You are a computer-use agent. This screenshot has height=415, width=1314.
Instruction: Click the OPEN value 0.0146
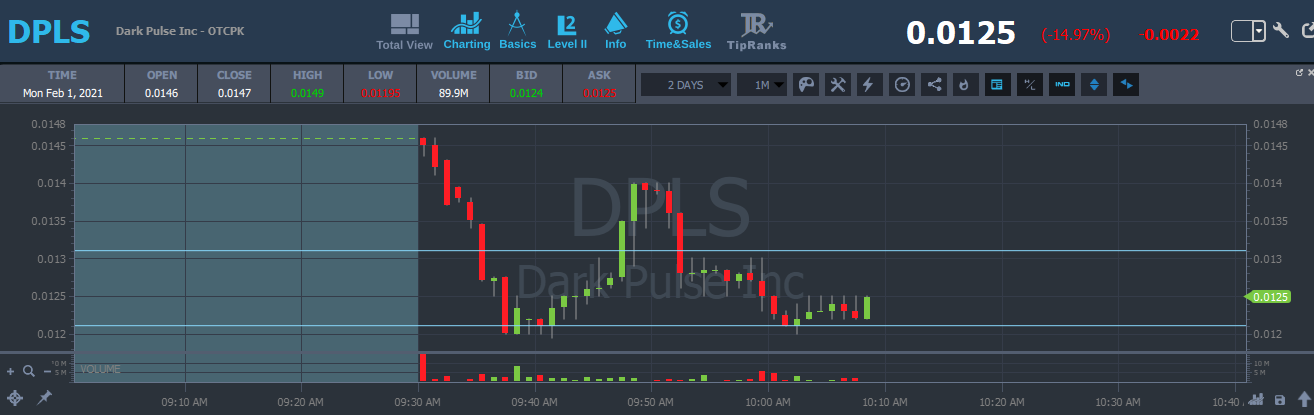click(x=162, y=93)
